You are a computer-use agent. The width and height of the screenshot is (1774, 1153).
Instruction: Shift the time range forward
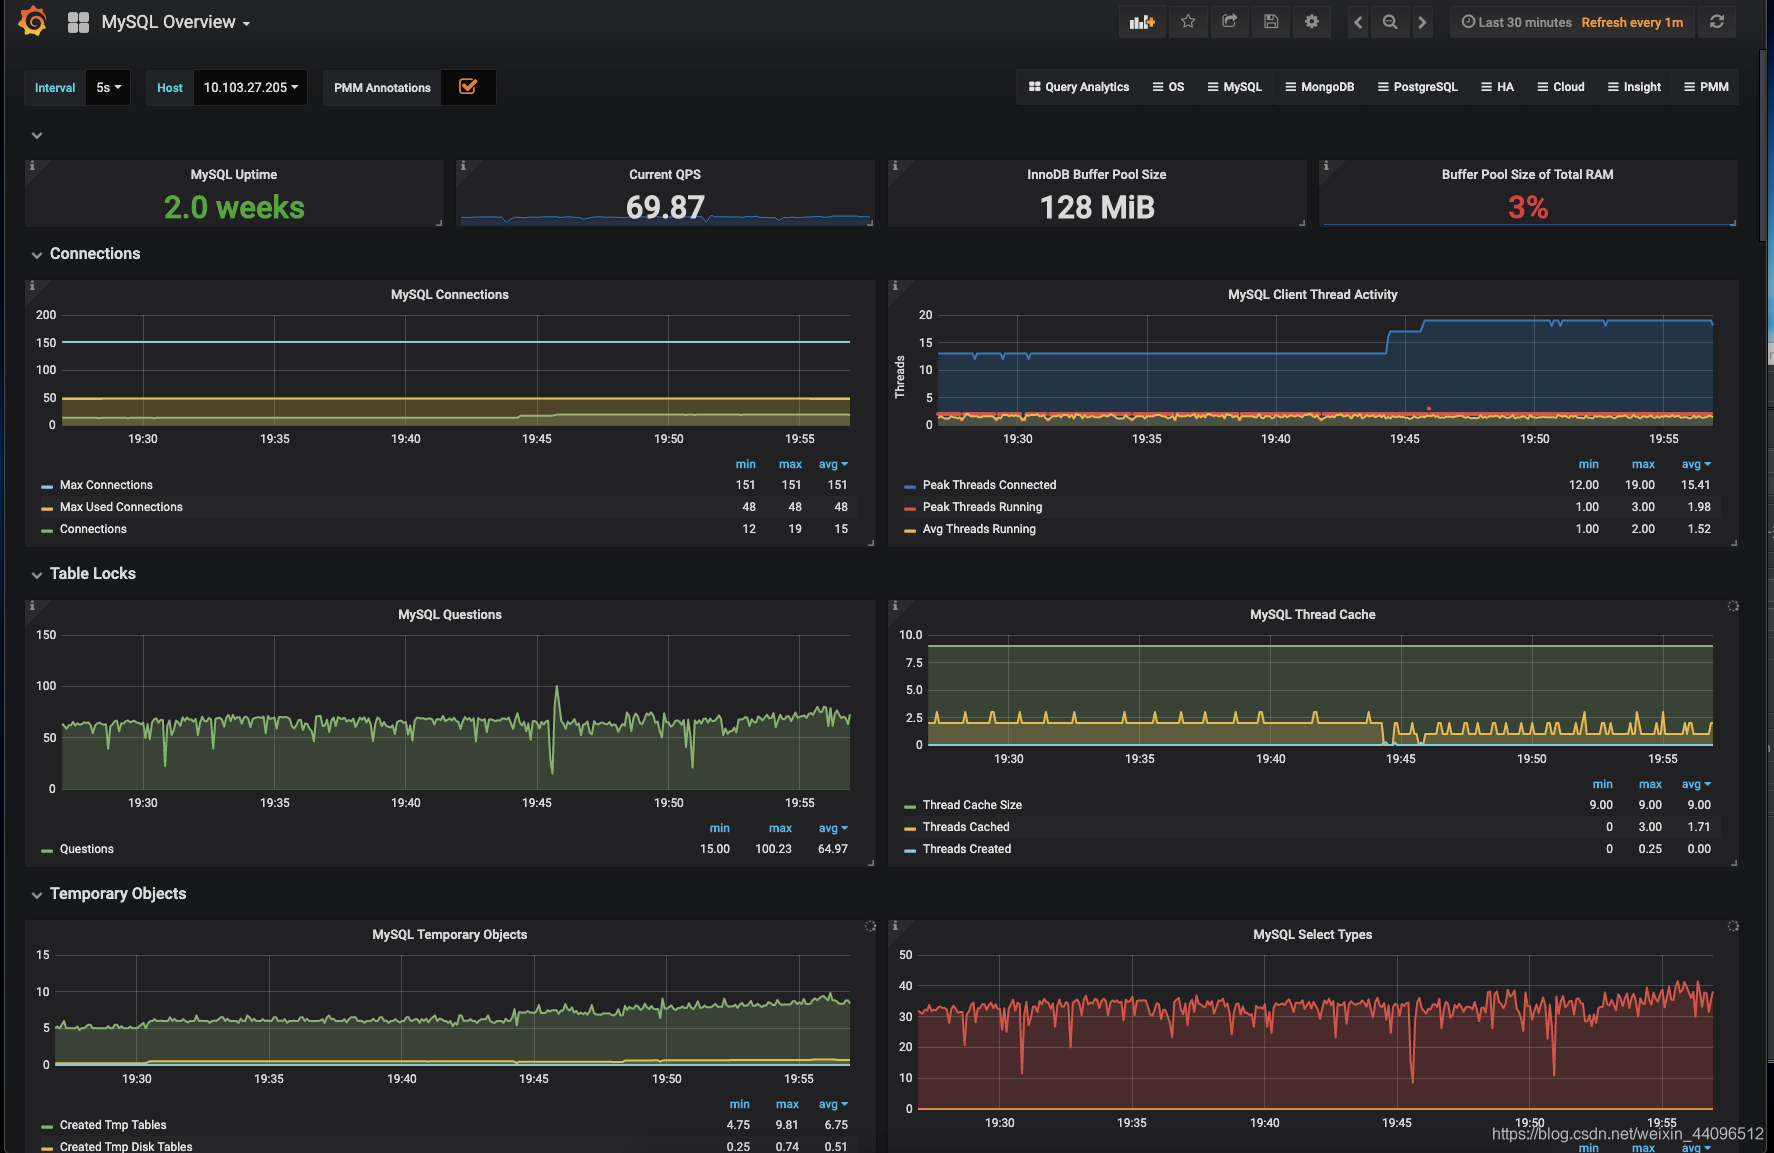tap(1422, 22)
